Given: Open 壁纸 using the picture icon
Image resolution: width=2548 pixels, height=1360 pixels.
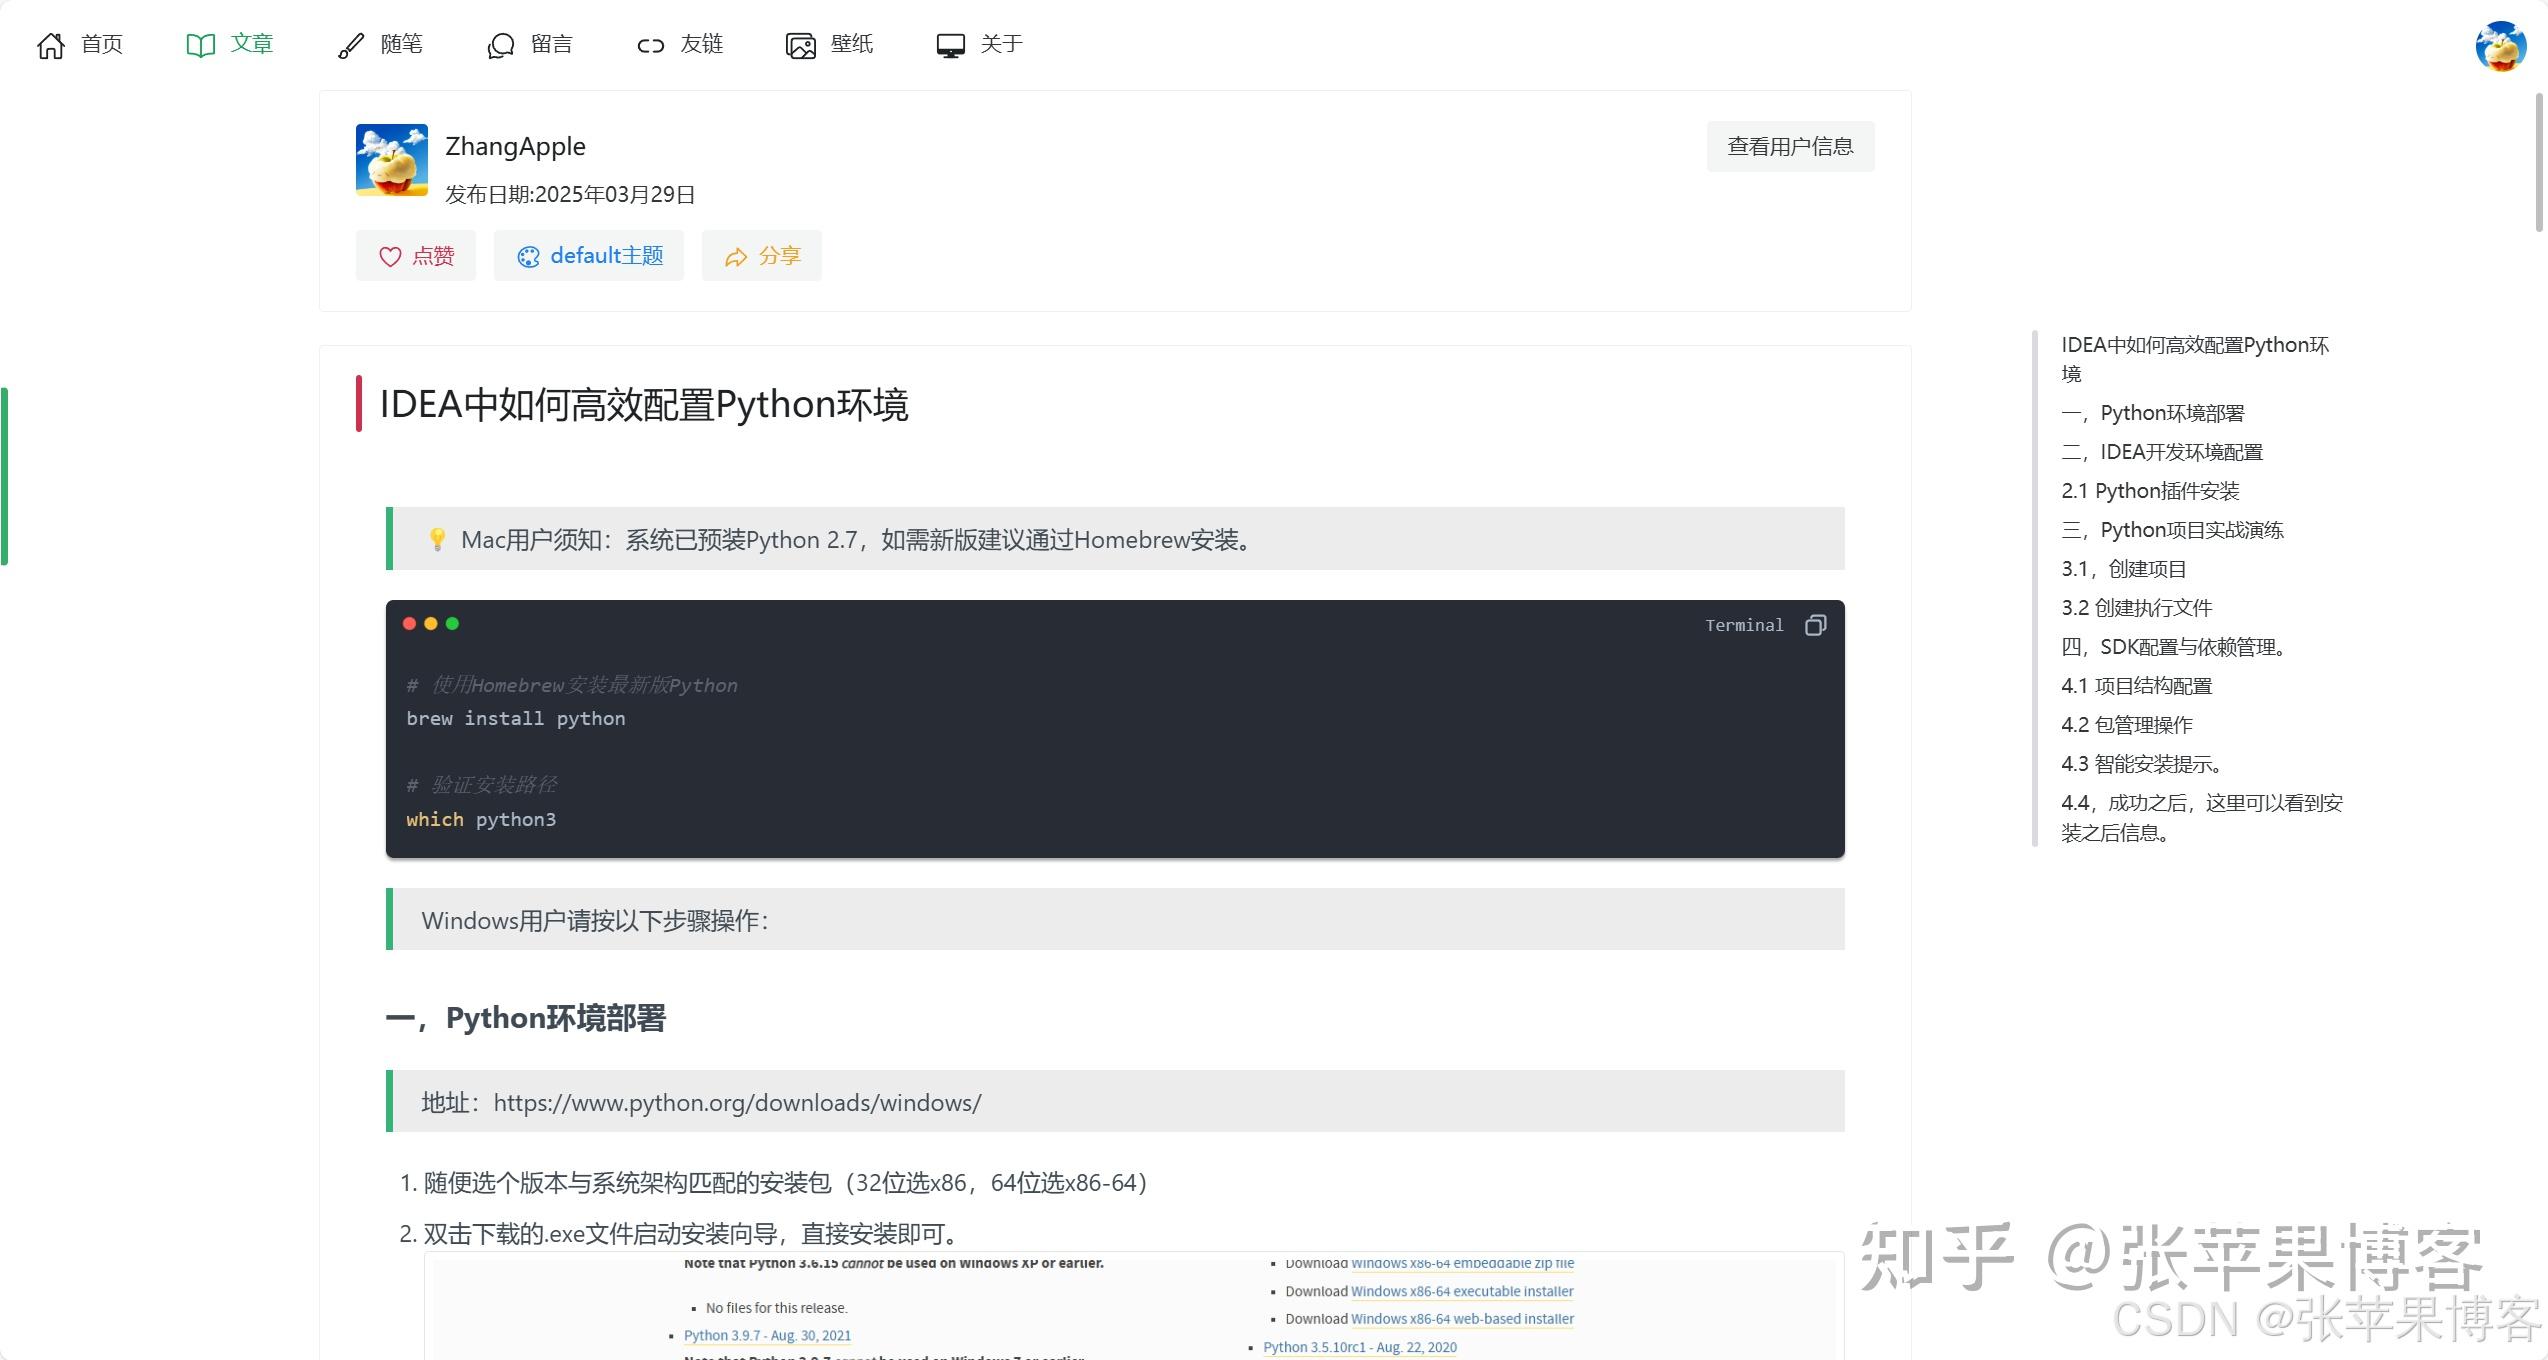Looking at the screenshot, I should point(799,45).
